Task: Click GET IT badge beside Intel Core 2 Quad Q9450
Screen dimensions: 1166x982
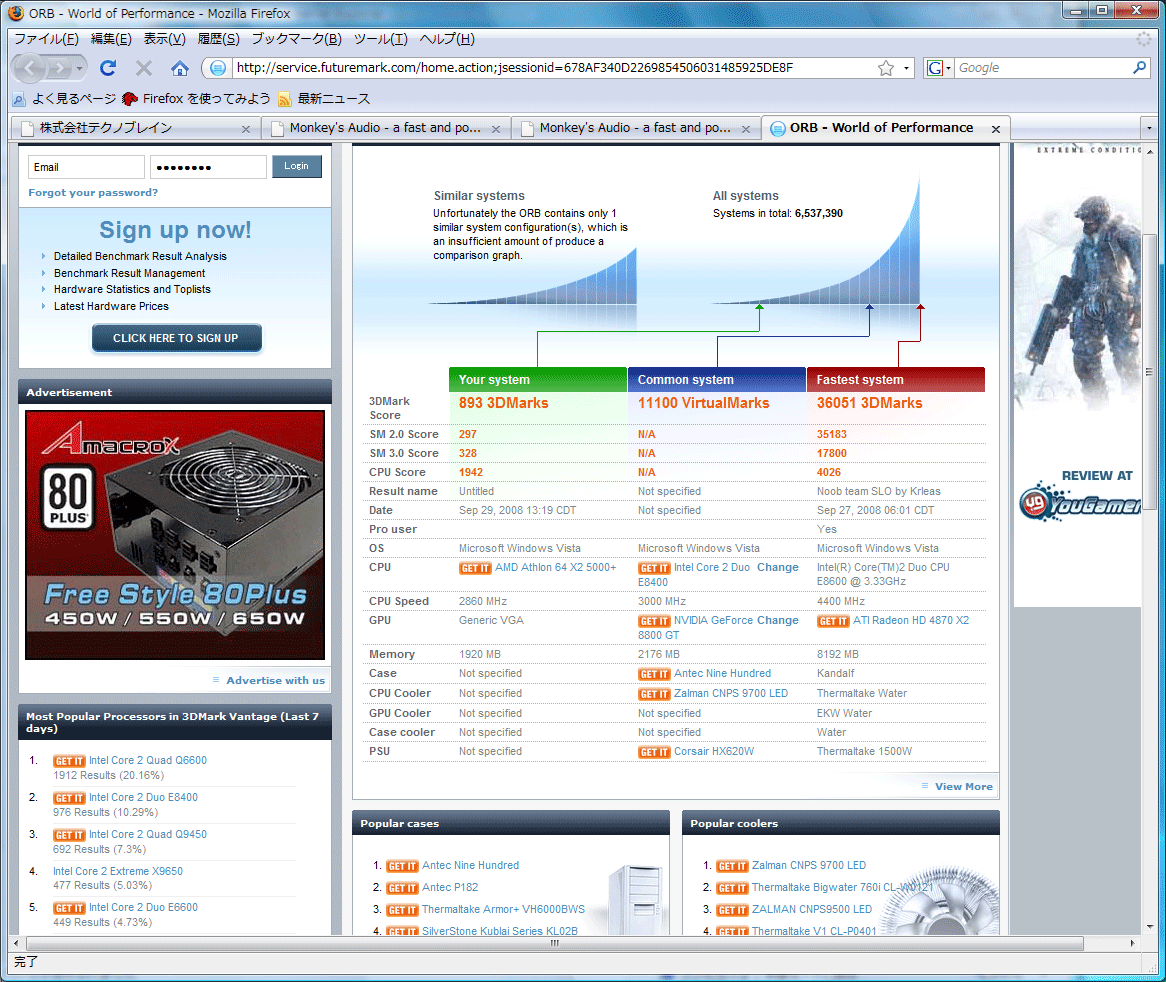Action: click(x=69, y=835)
